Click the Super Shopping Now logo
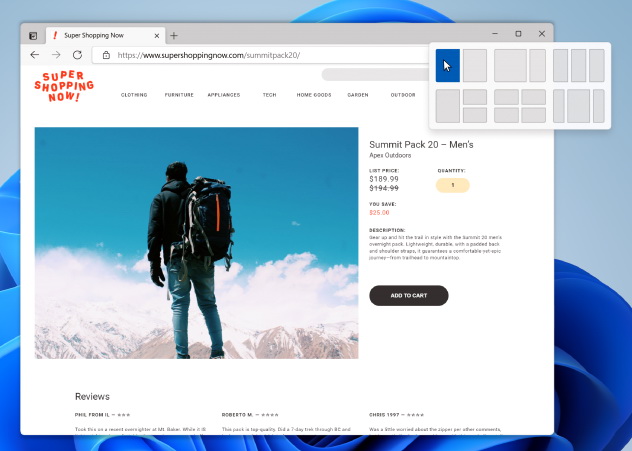The width and height of the screenshot is (632, 451). click(62, 88)
